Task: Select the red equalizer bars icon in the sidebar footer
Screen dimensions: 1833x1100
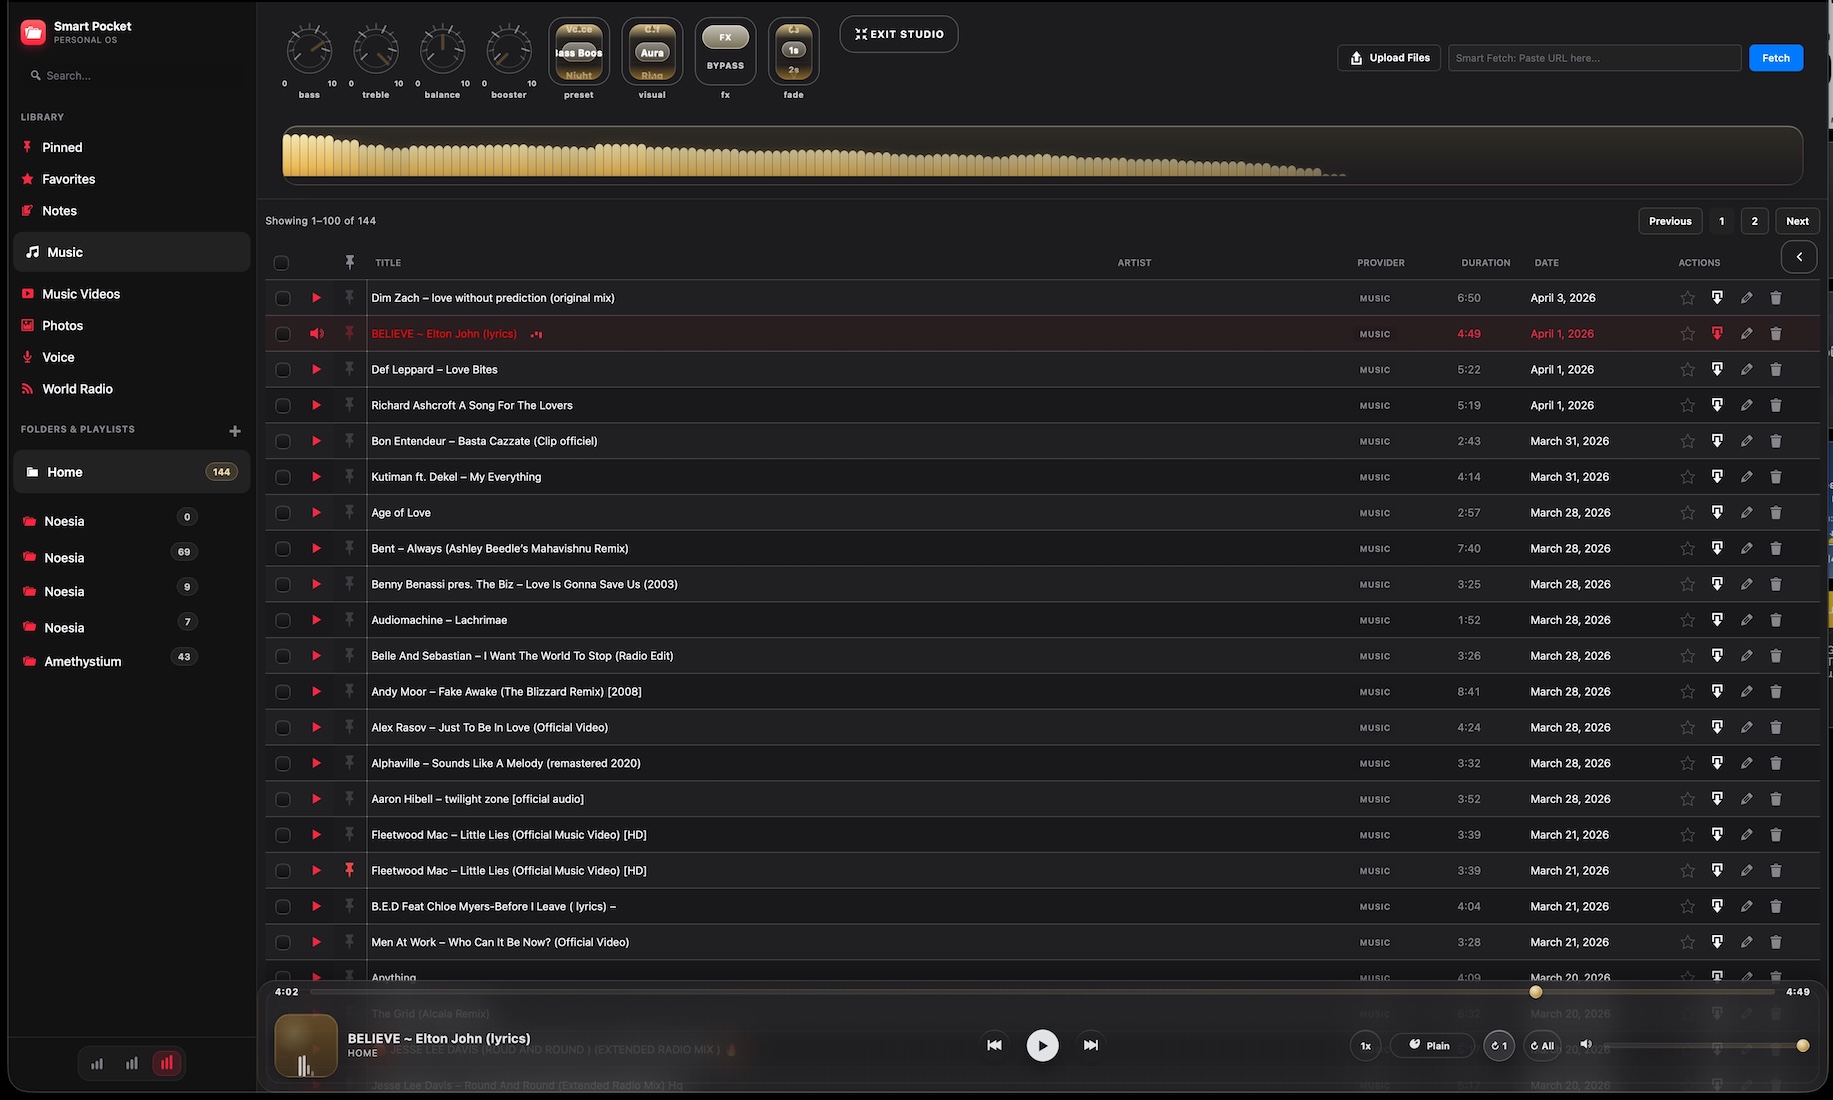Action: click(x=167, y=1063)
